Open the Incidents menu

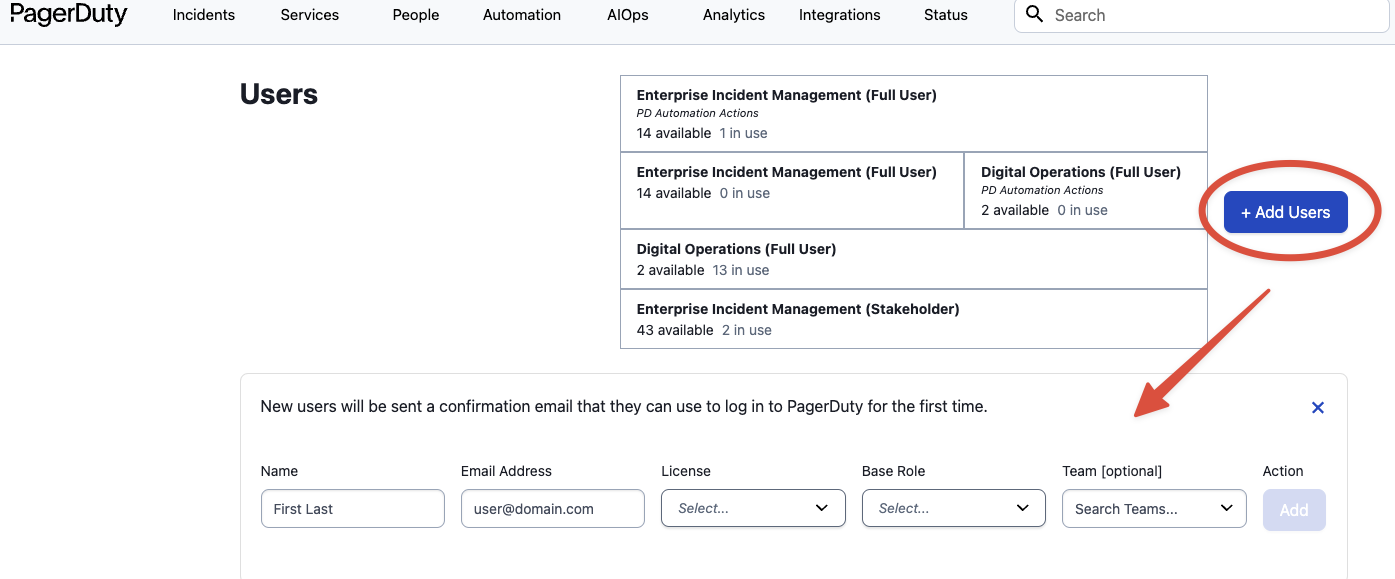(x=204, y=15)
